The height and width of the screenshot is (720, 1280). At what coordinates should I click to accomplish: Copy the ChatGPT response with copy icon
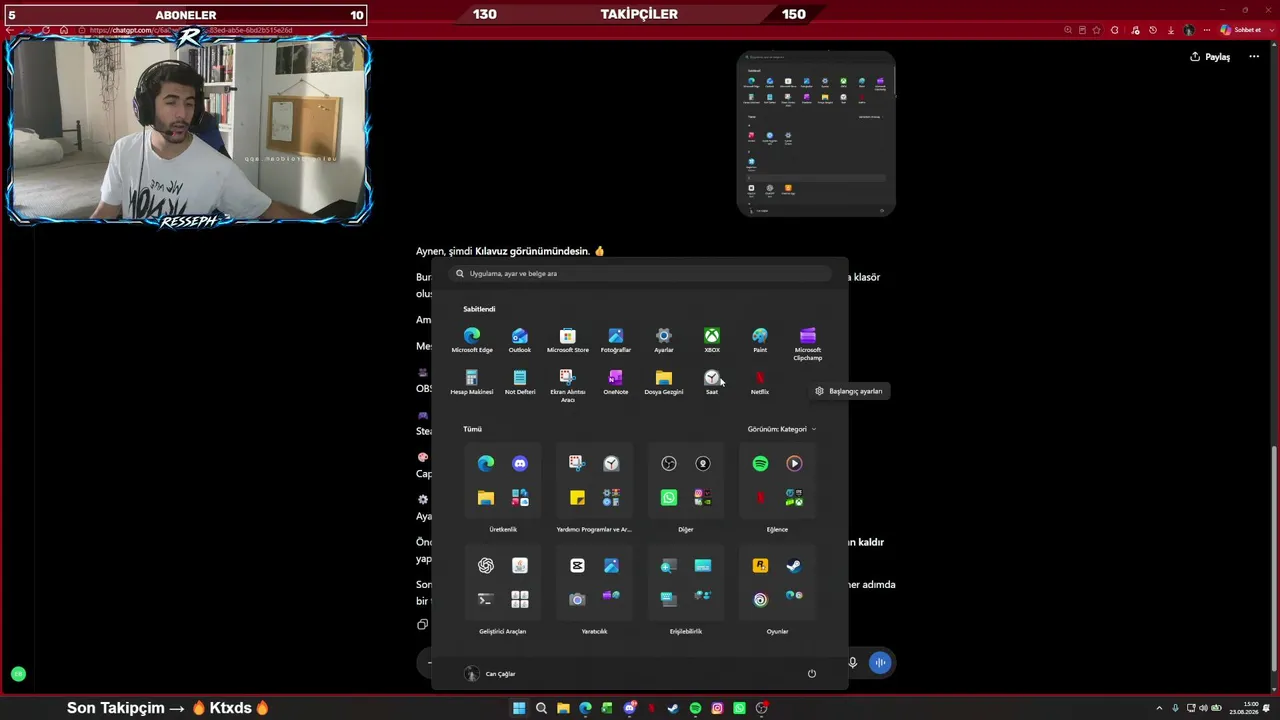(x=422, y=625)
